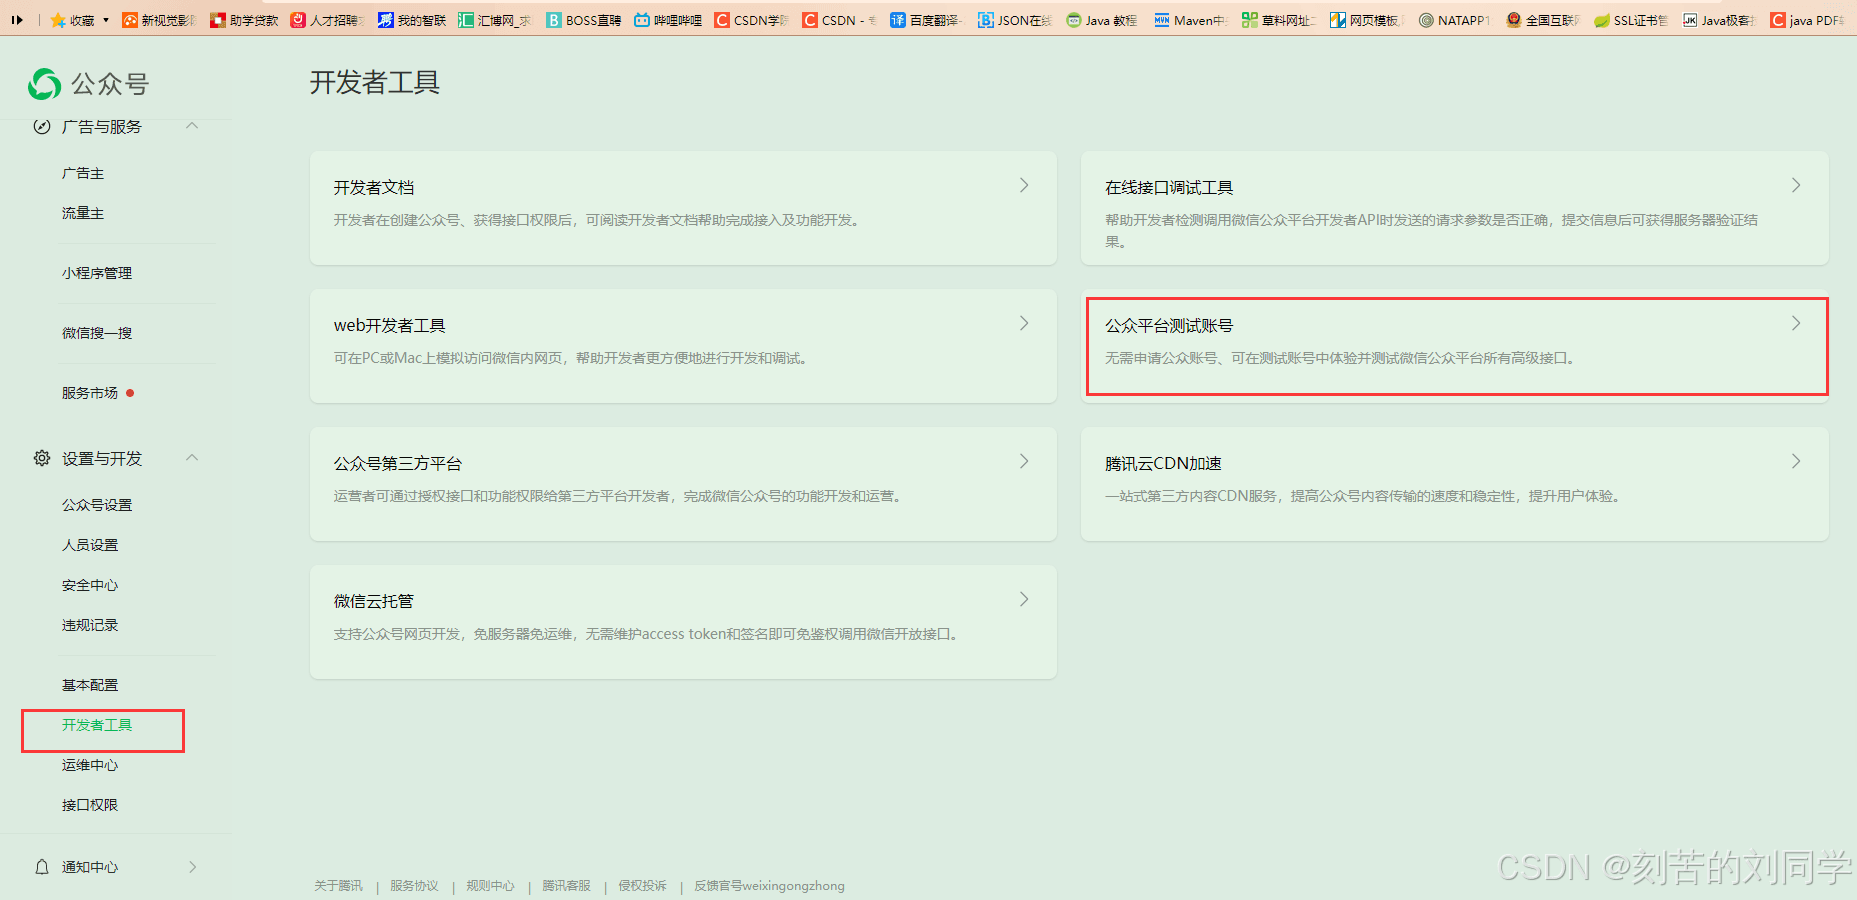Click the 反馈官号weixingongzhong footer link
This screenshot has height=900, width=1857.
[769, 886]
